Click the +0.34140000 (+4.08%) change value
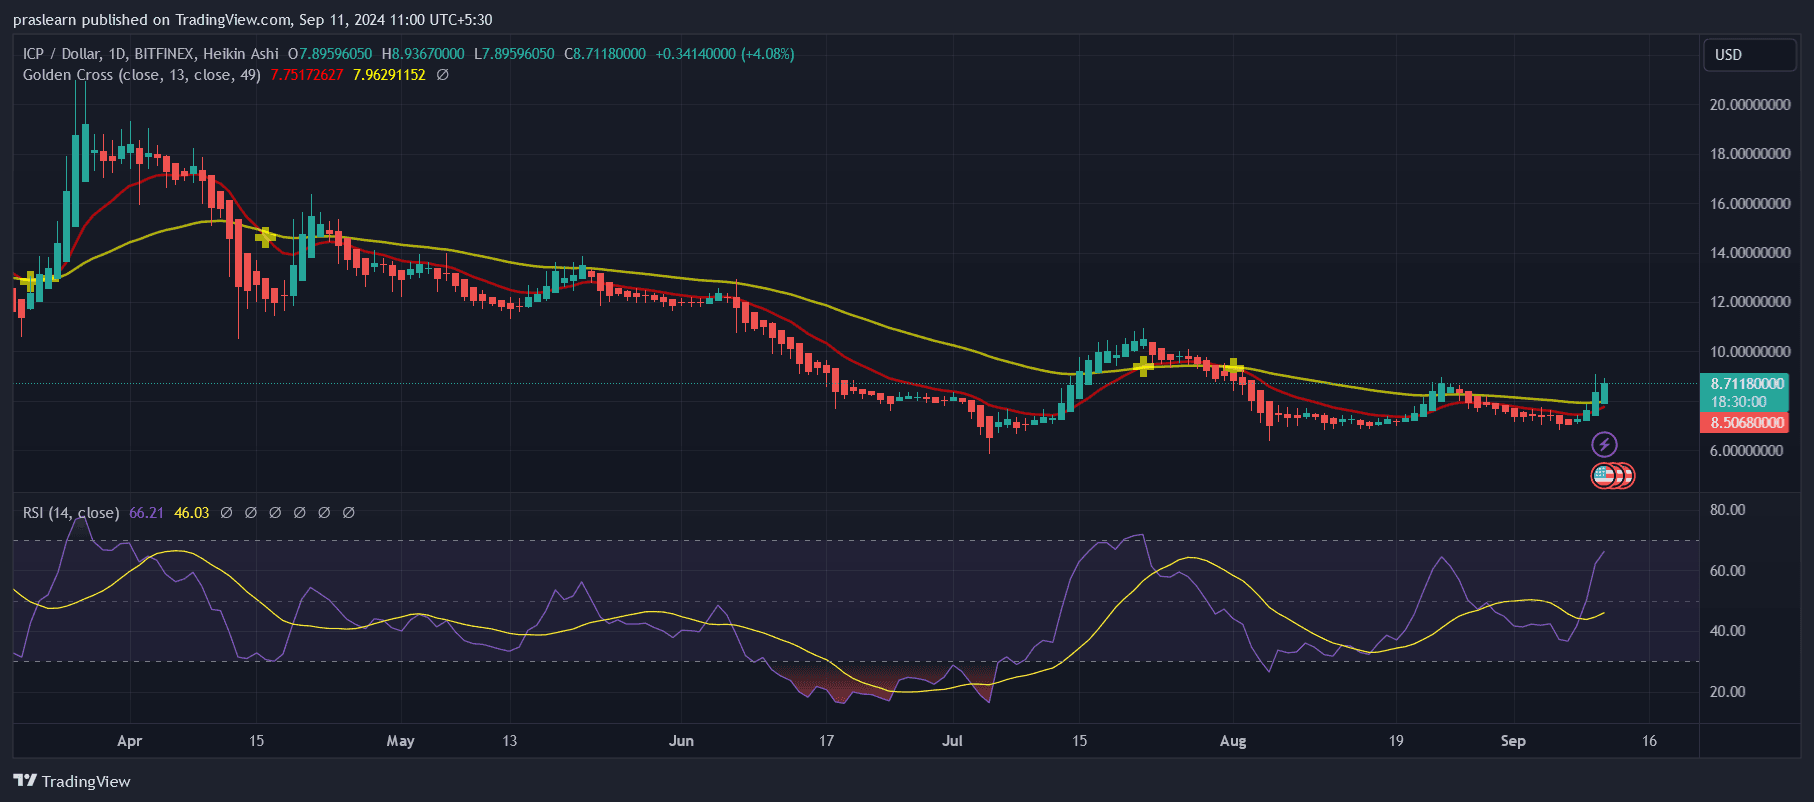This screenshot has width=1814, height=802. [725, 54]
